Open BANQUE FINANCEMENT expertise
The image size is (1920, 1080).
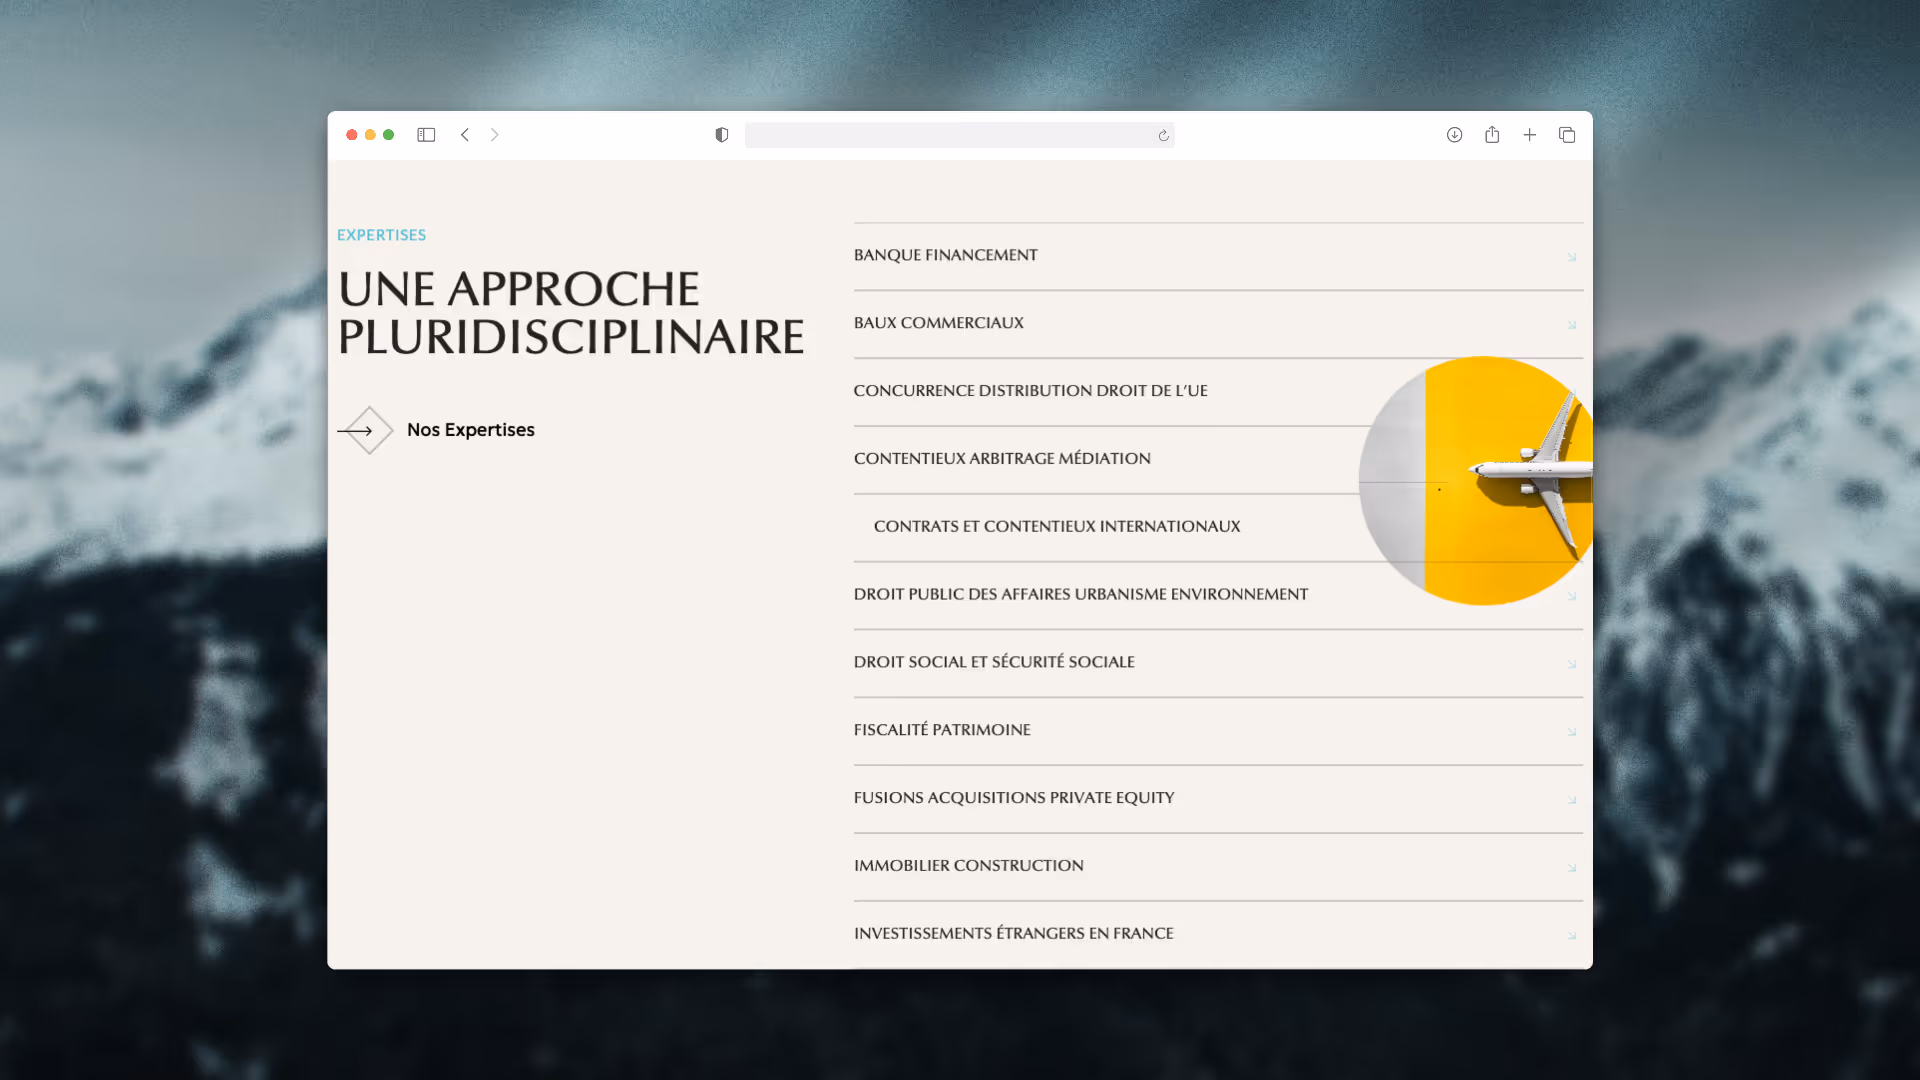[945, 255]
